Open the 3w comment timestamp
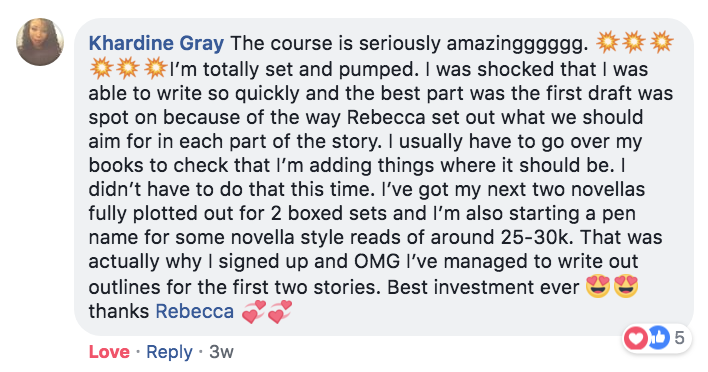 point(221,352)
